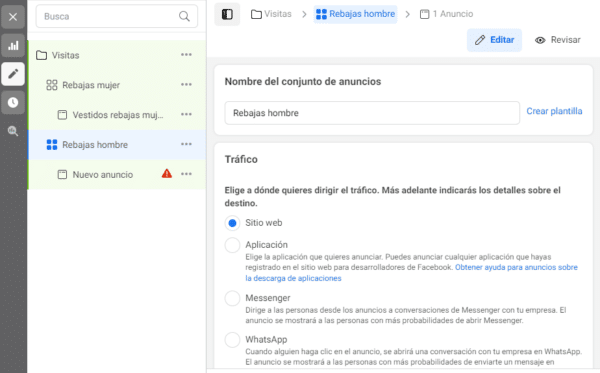Switch to Editar mode
600x373 pixels.
(494, 40)
